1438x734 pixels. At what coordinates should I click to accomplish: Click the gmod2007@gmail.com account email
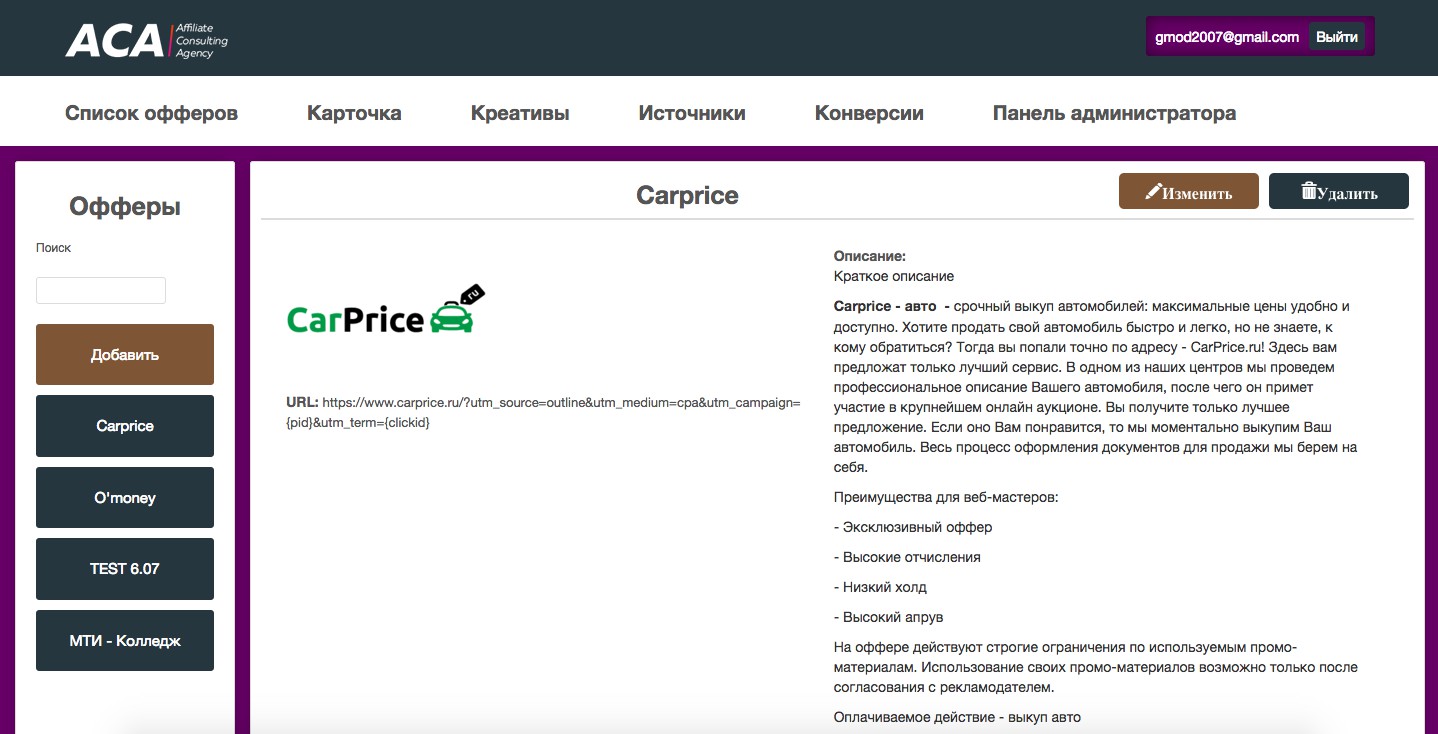(1227, 37)
